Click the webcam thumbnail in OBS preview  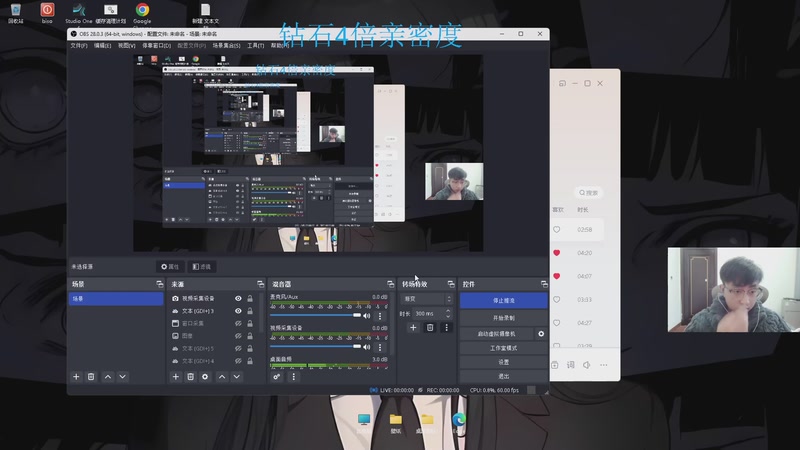(x=454, y=182)
